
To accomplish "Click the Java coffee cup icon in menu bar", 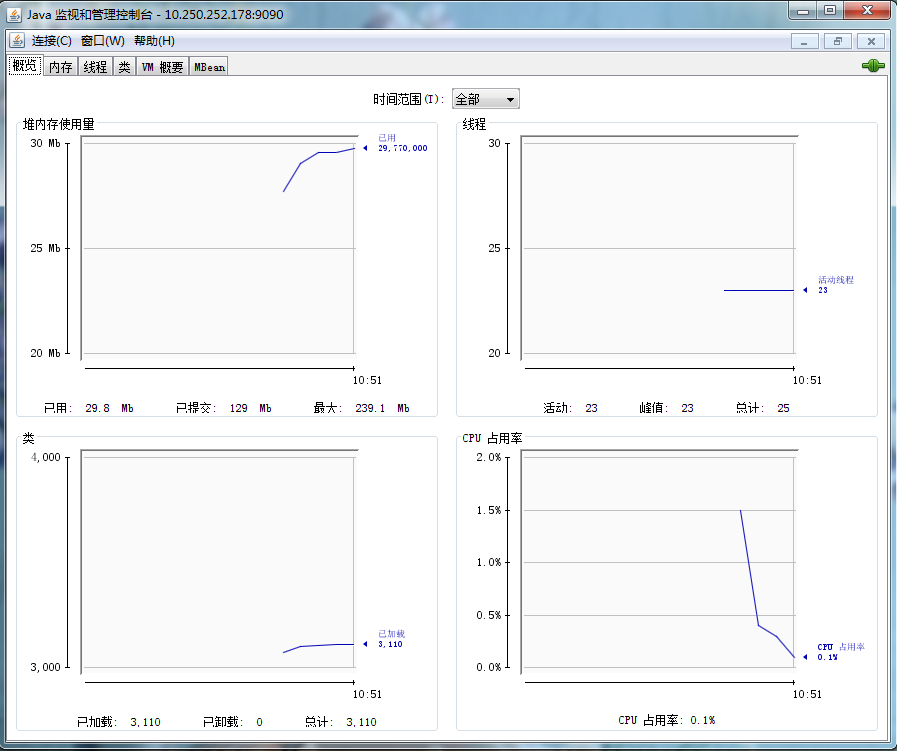I will pyautogui.click(x=16, y=42).
